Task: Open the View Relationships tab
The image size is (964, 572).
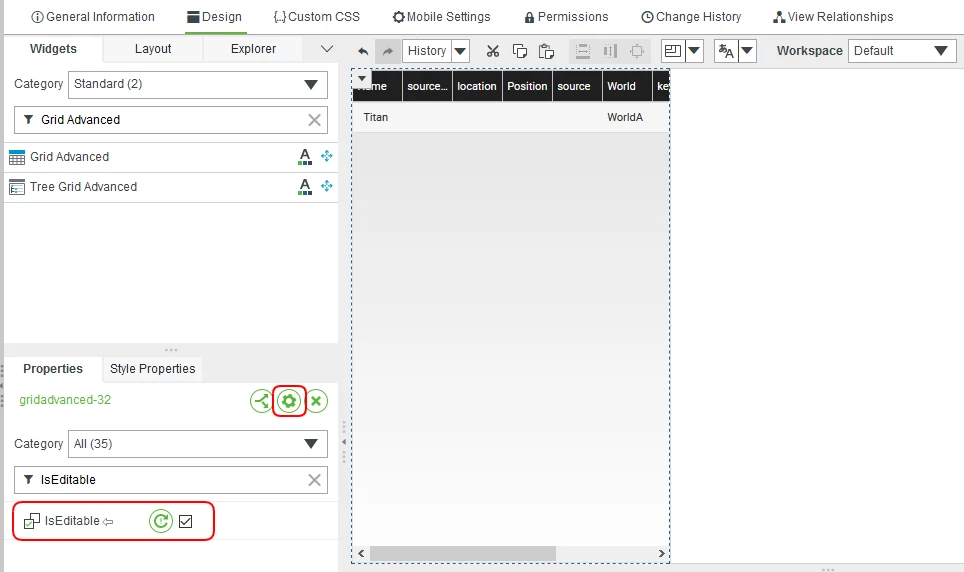Action: point(833,17)
